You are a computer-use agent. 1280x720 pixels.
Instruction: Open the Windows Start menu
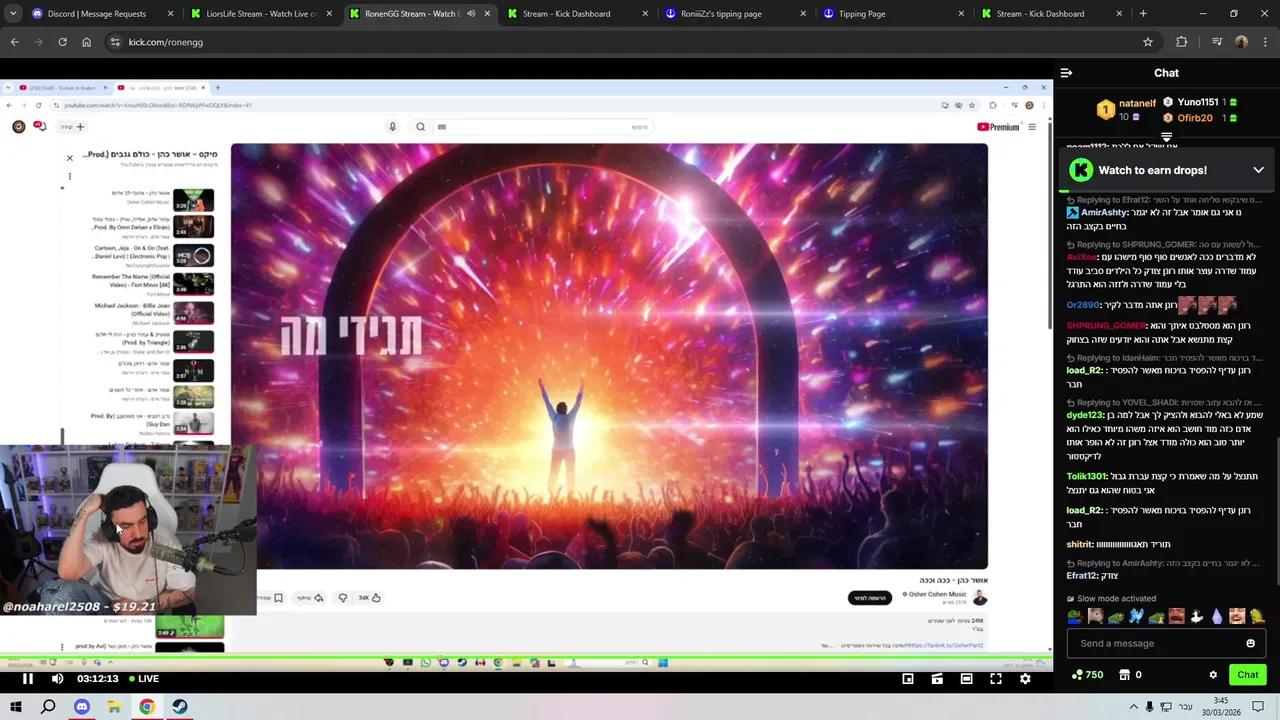click(15, 707)
